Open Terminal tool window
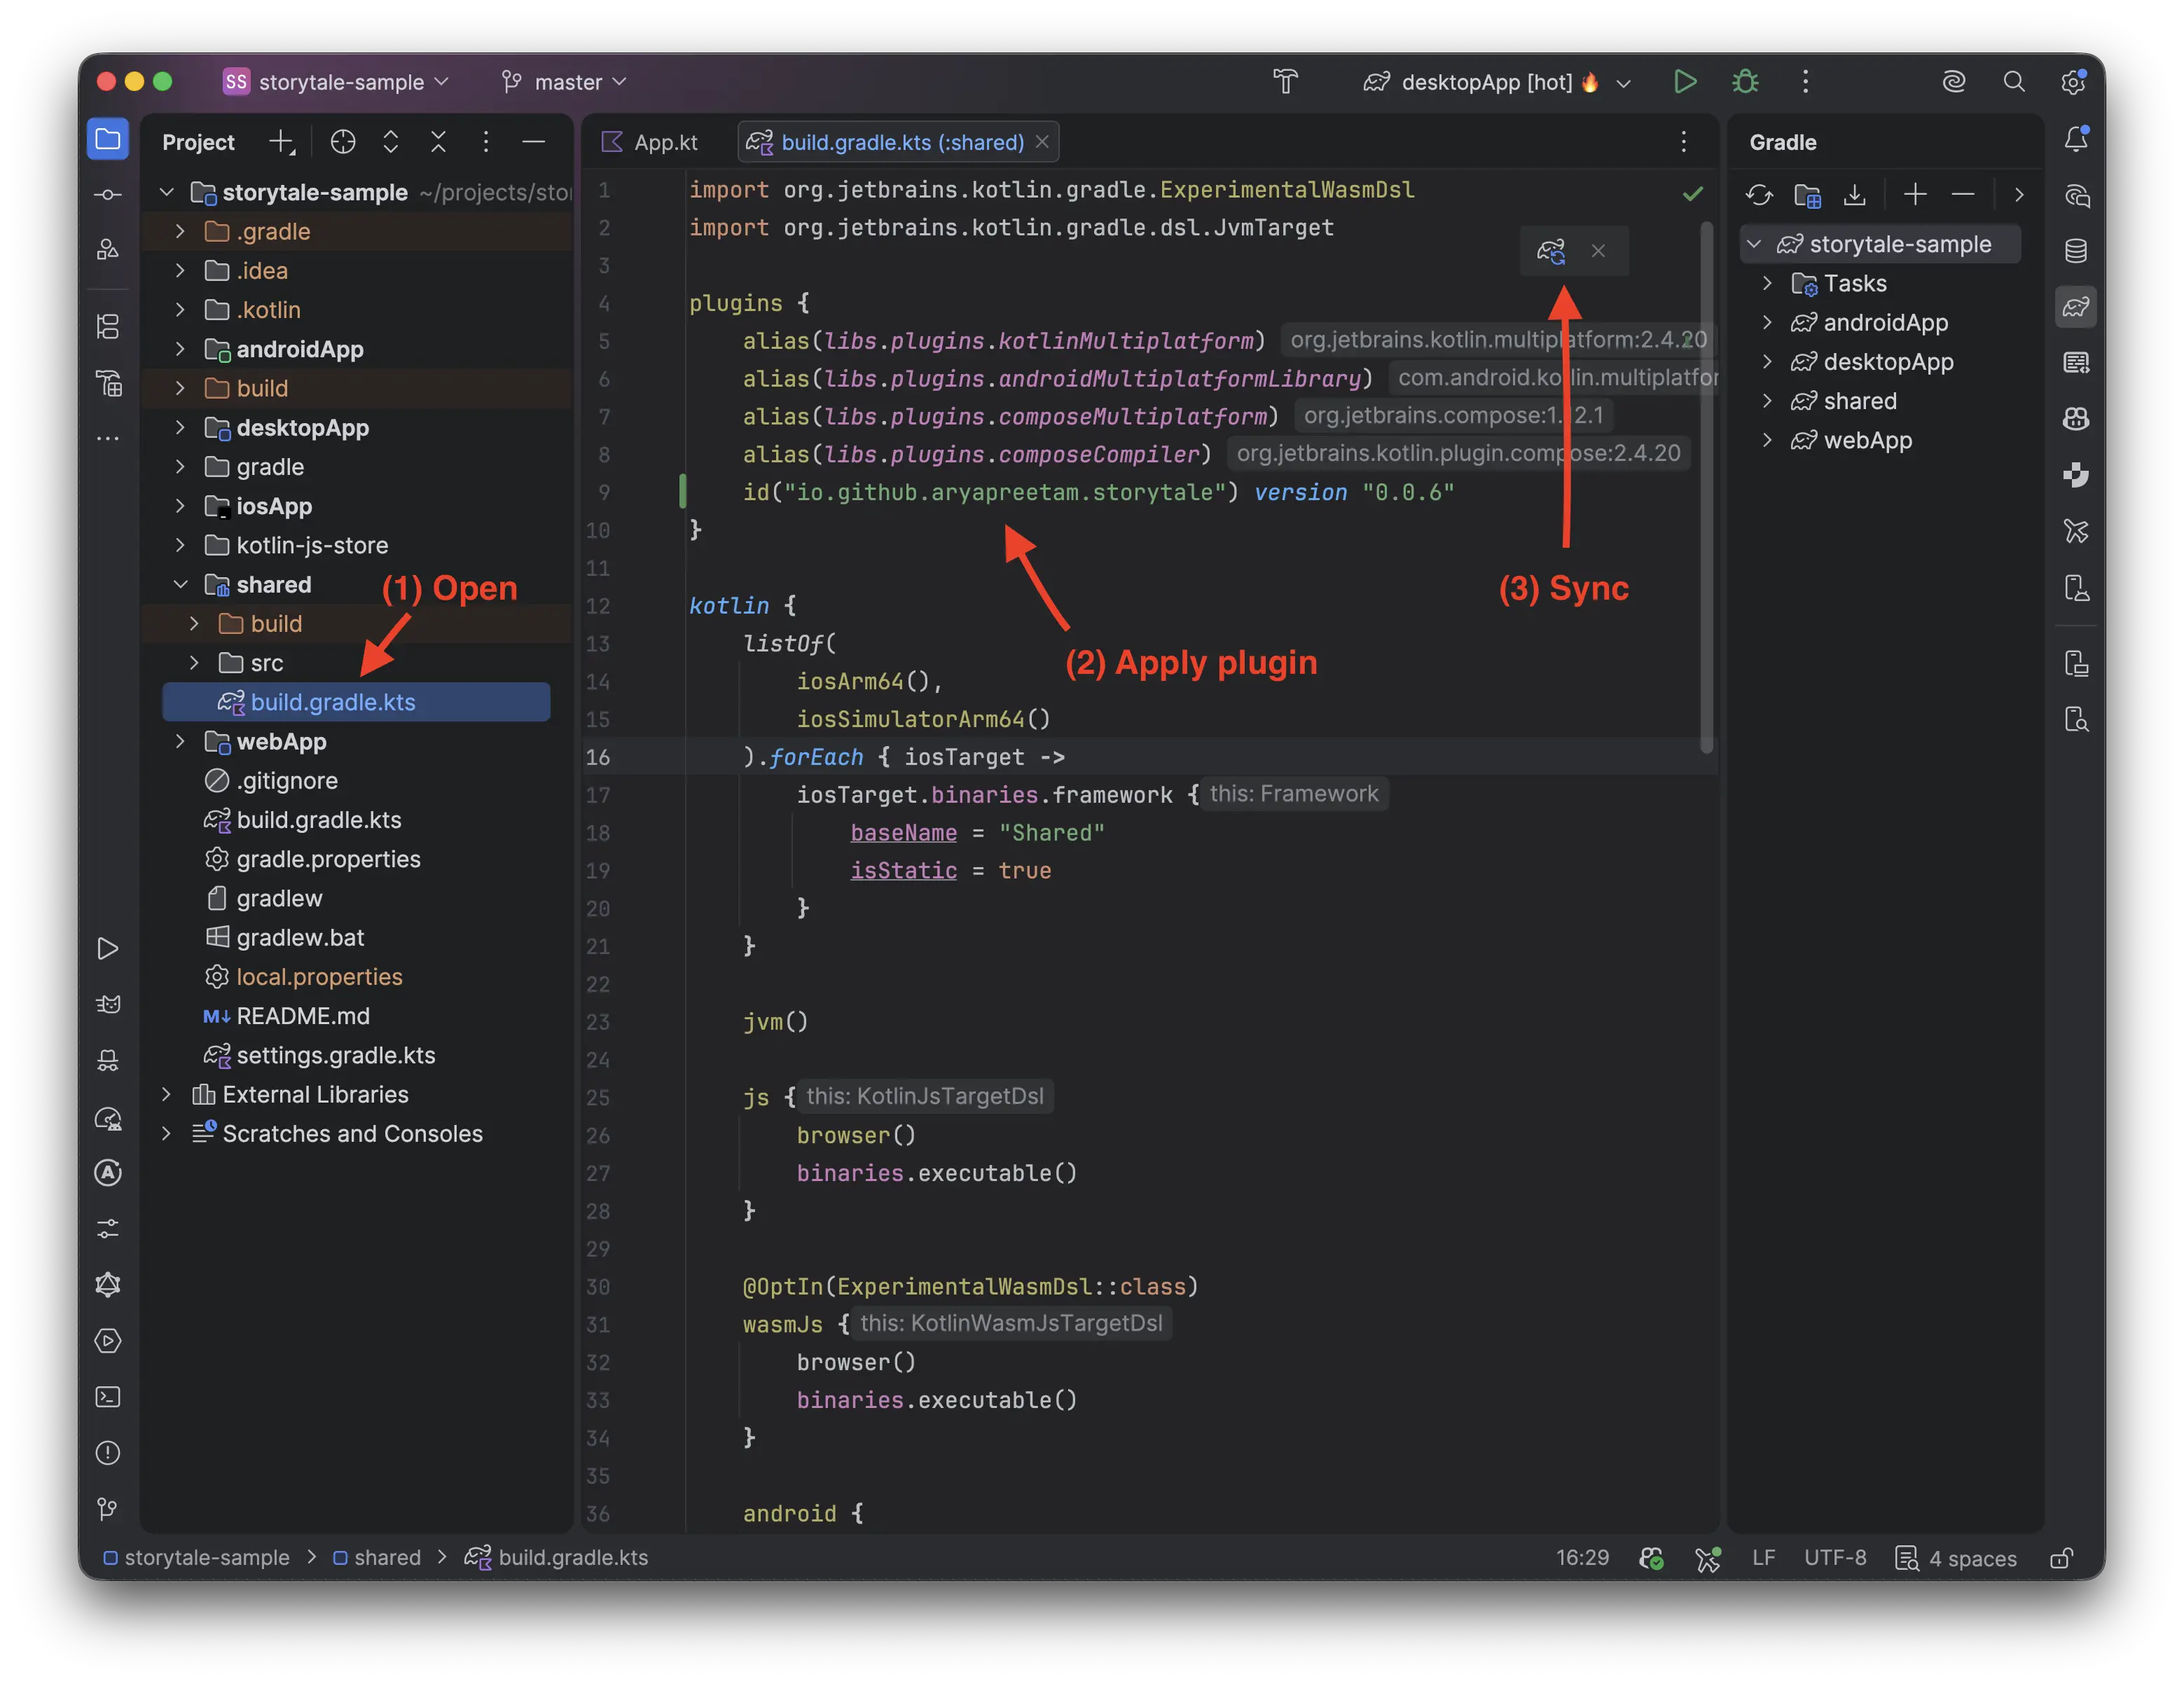Viewport: 2184px width, 1684px height. (108, 1397)
